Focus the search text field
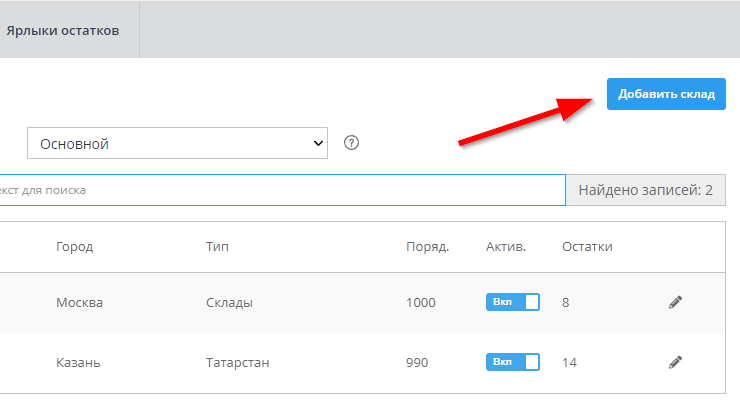This screenshot has height=414, width=740. point(280,190)
